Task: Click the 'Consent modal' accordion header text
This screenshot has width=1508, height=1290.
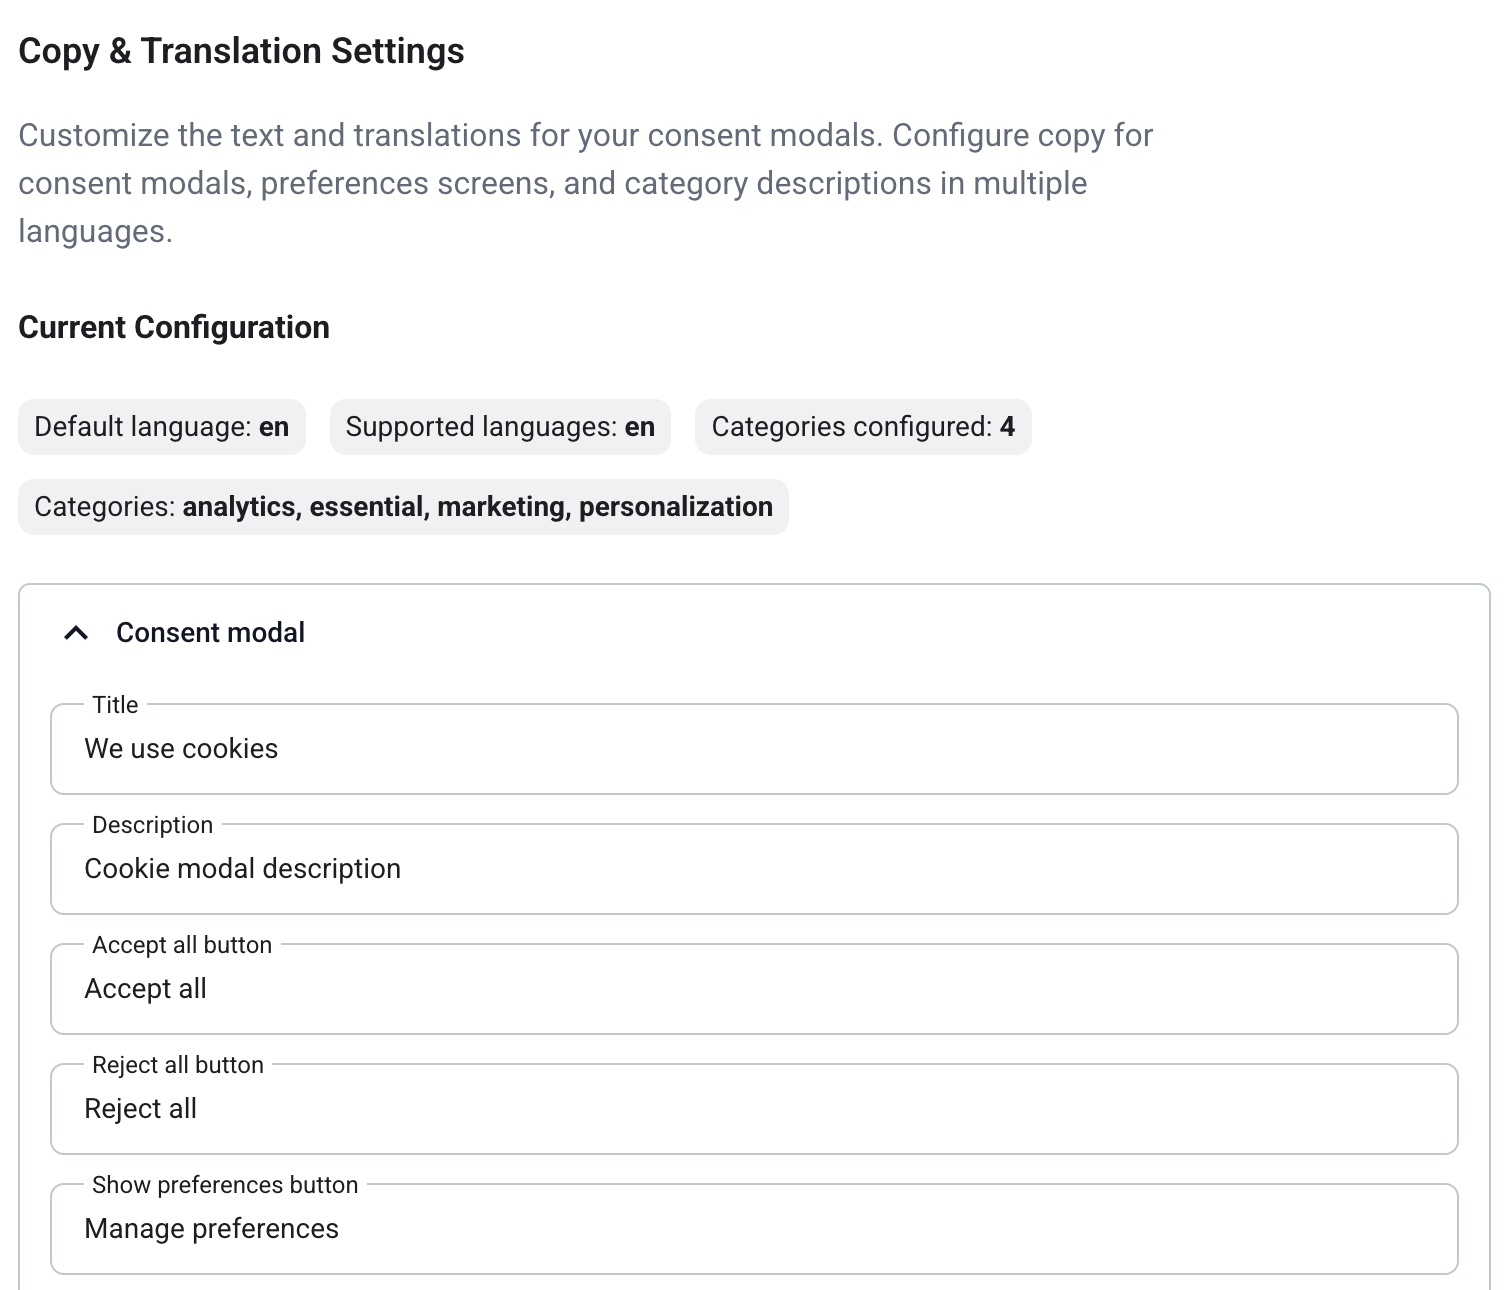Action: point(210,633)
